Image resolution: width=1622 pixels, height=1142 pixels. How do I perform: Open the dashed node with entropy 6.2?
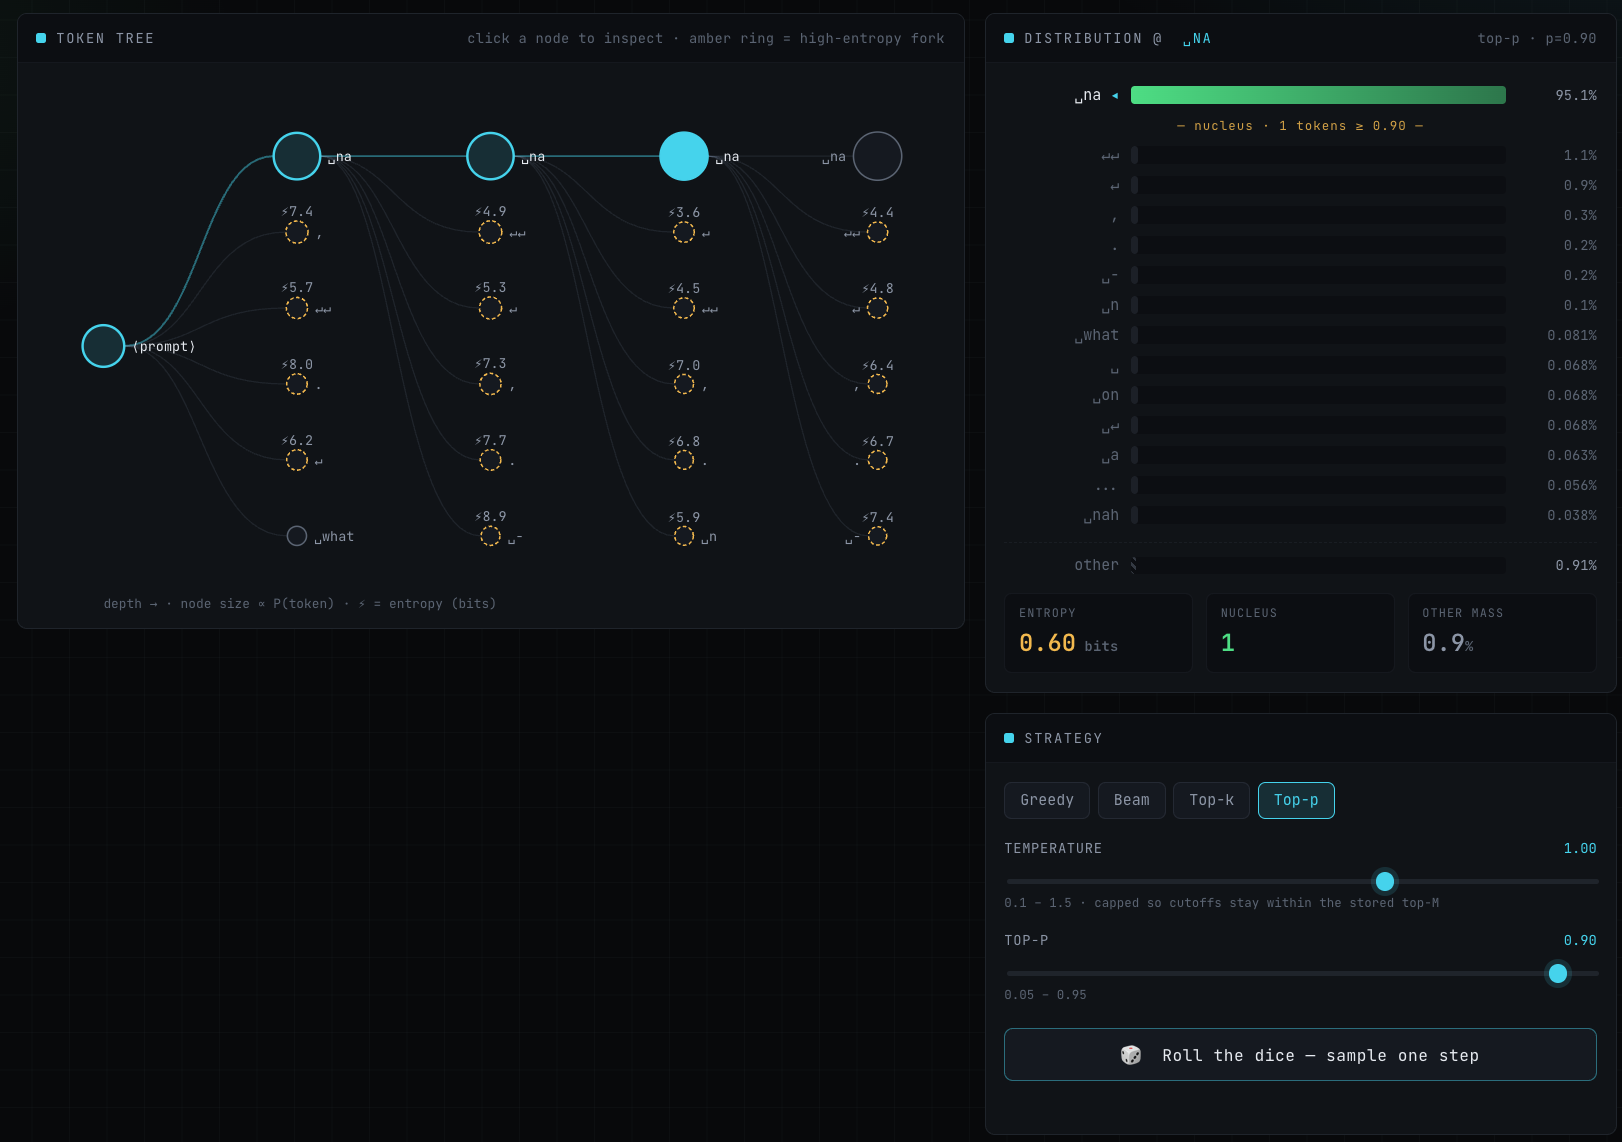click(x=297, y=460)
